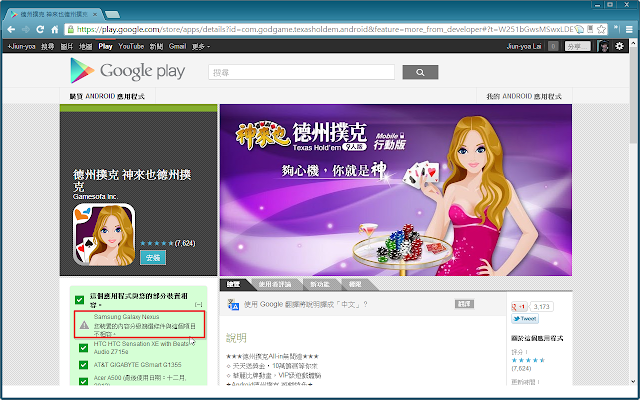This screenshot has height=400, width=640.
Task: Switch to the 權限 permissions tab
Action: (x=355, y=284)
